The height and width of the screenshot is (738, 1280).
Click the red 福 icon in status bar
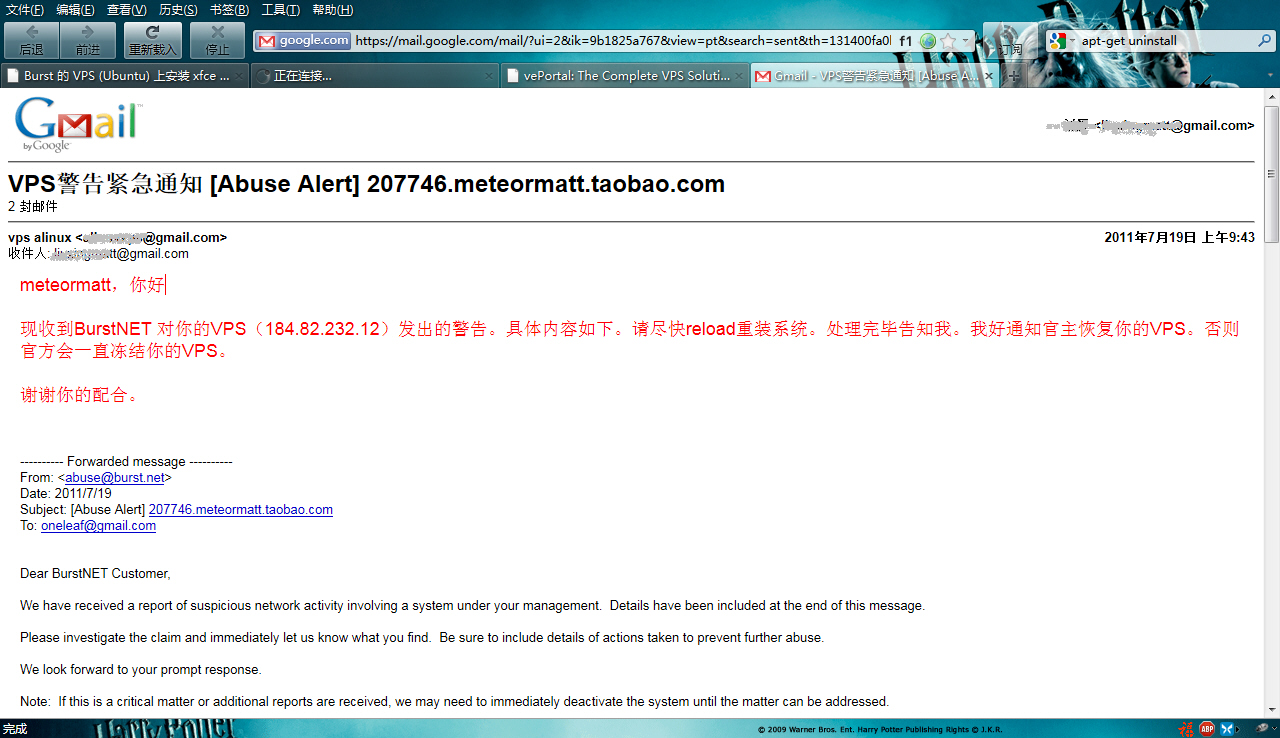(x=1185, y=729)
